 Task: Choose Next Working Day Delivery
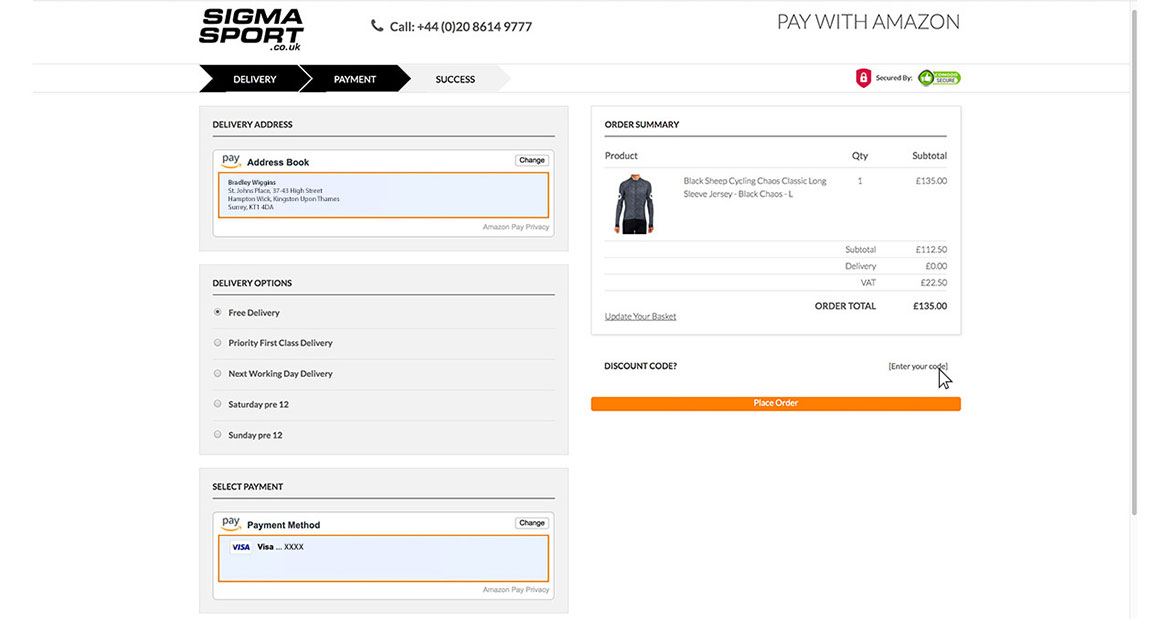coord(218,373)
